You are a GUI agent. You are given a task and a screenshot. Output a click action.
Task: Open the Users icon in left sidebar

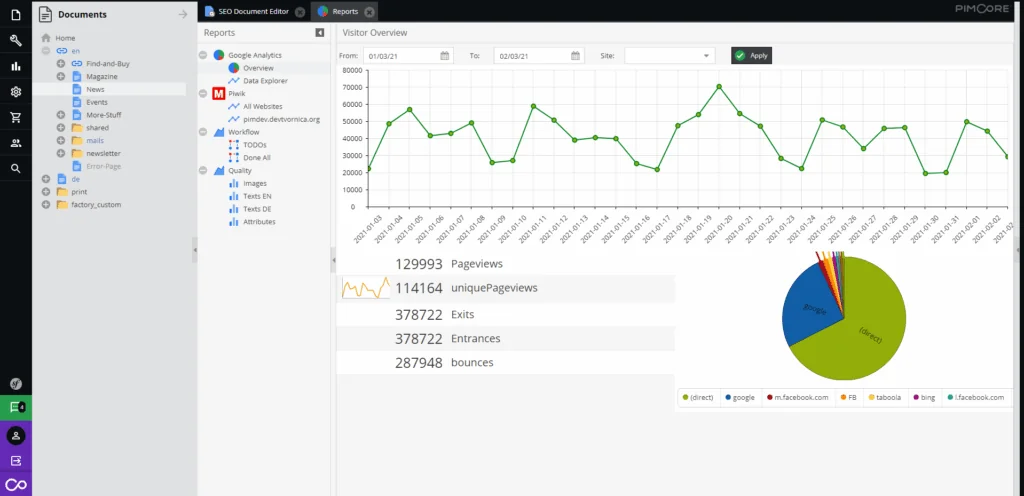tap(16, 143)
